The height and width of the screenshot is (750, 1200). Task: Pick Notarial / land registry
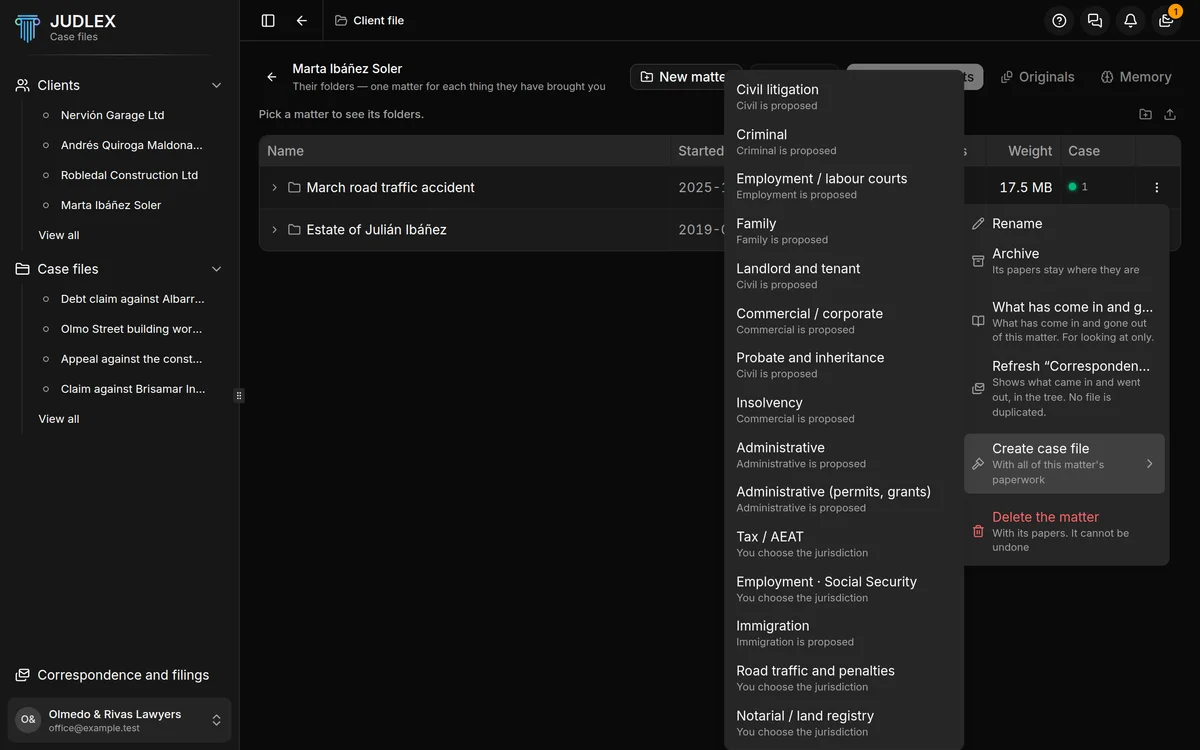click(x=843, y=723)
